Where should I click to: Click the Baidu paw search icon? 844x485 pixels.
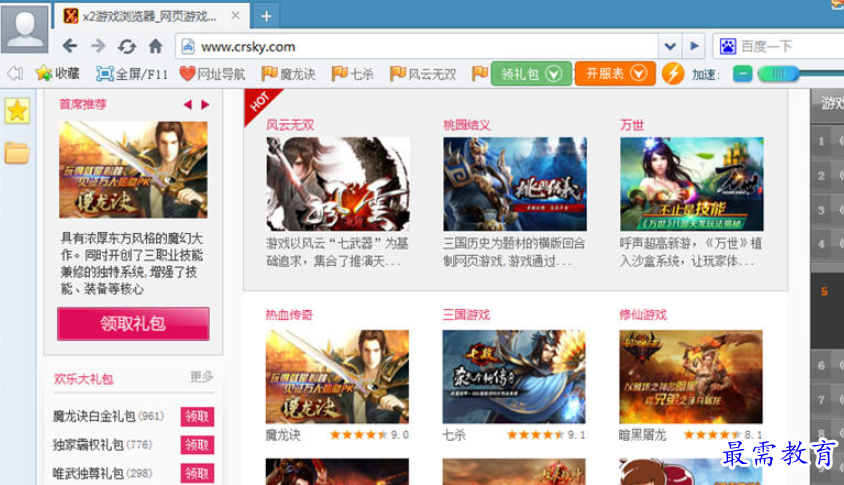(x=727, y=47)
